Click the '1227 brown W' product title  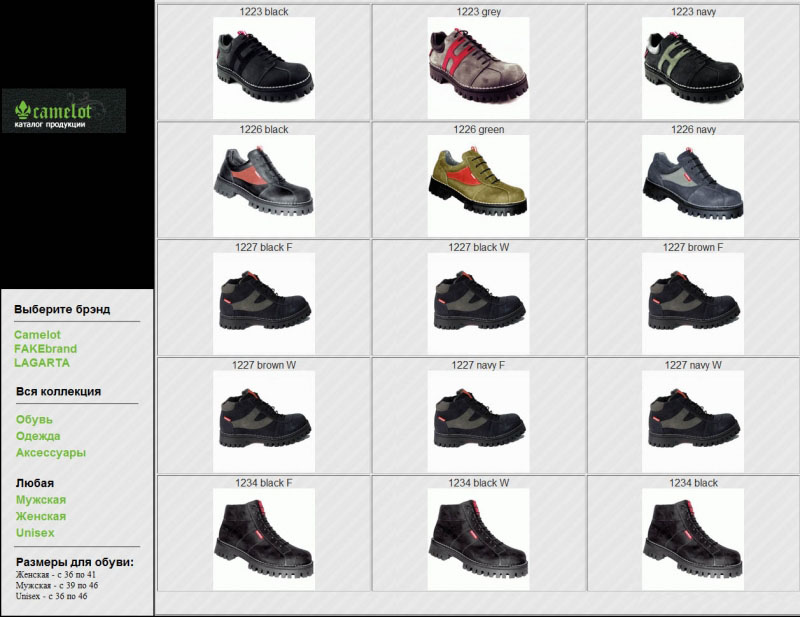coord(264,365)
